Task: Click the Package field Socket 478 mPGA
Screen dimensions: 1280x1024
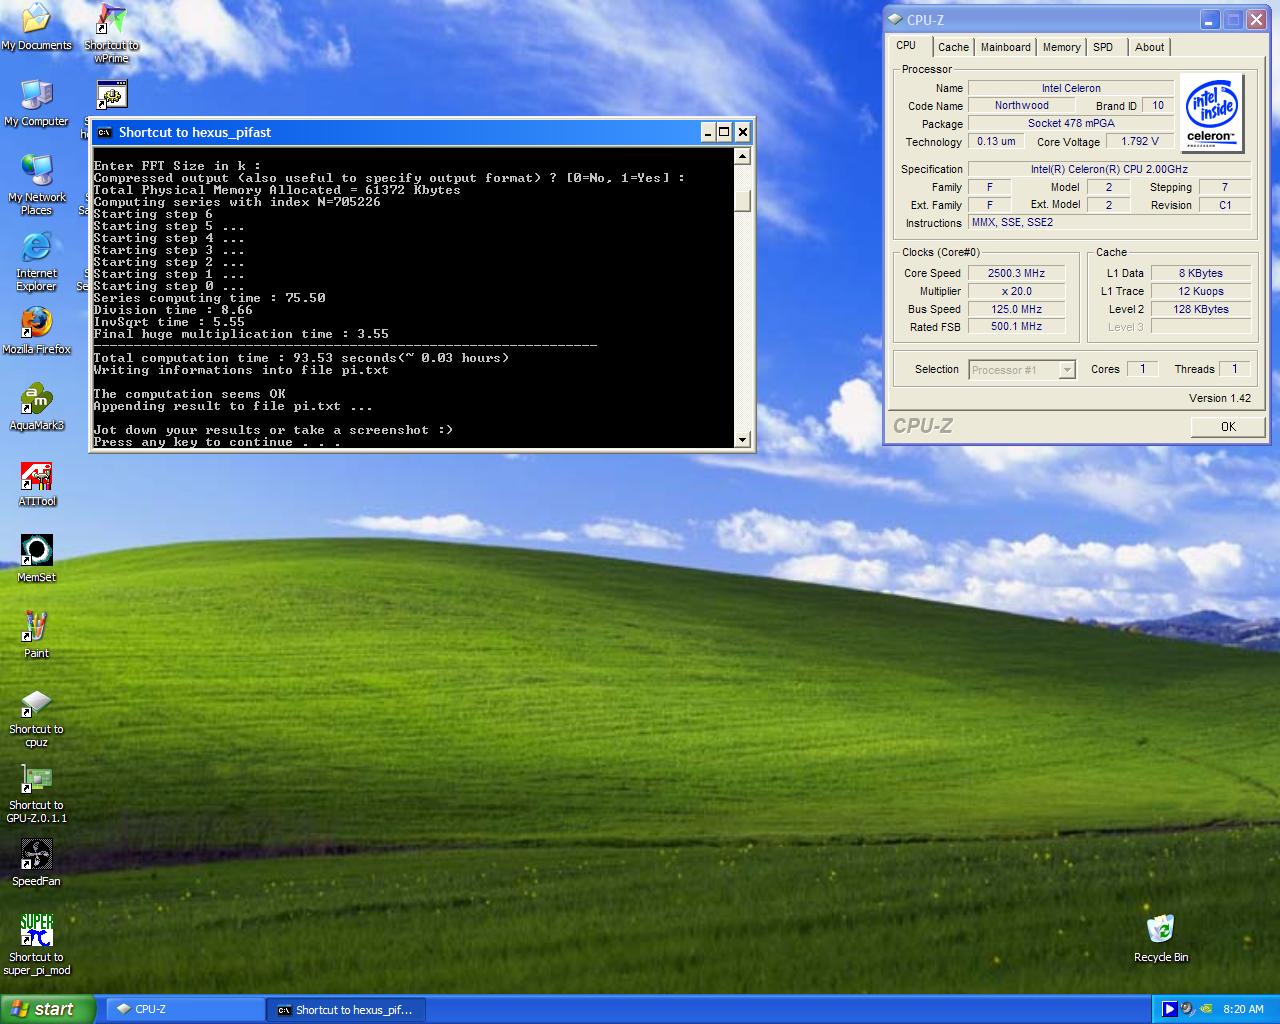Action: [x=1071, y=123]
